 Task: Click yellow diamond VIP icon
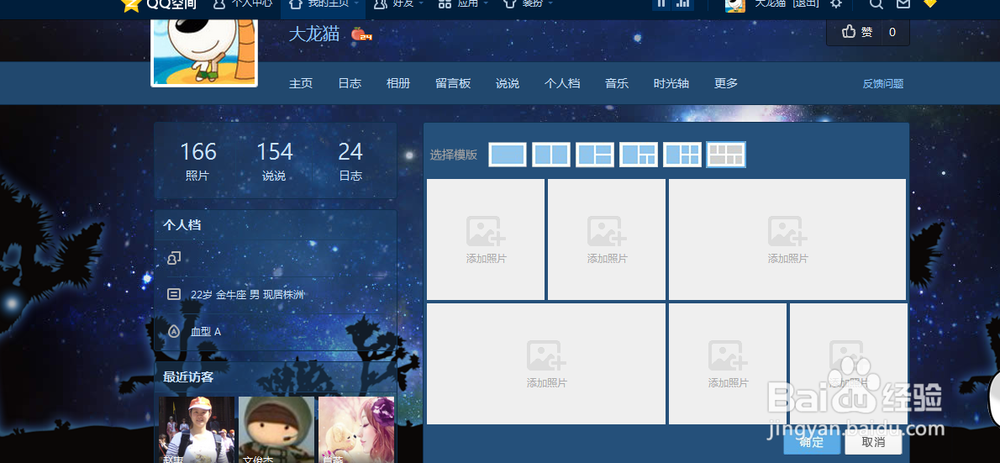(x=930, y=3)
